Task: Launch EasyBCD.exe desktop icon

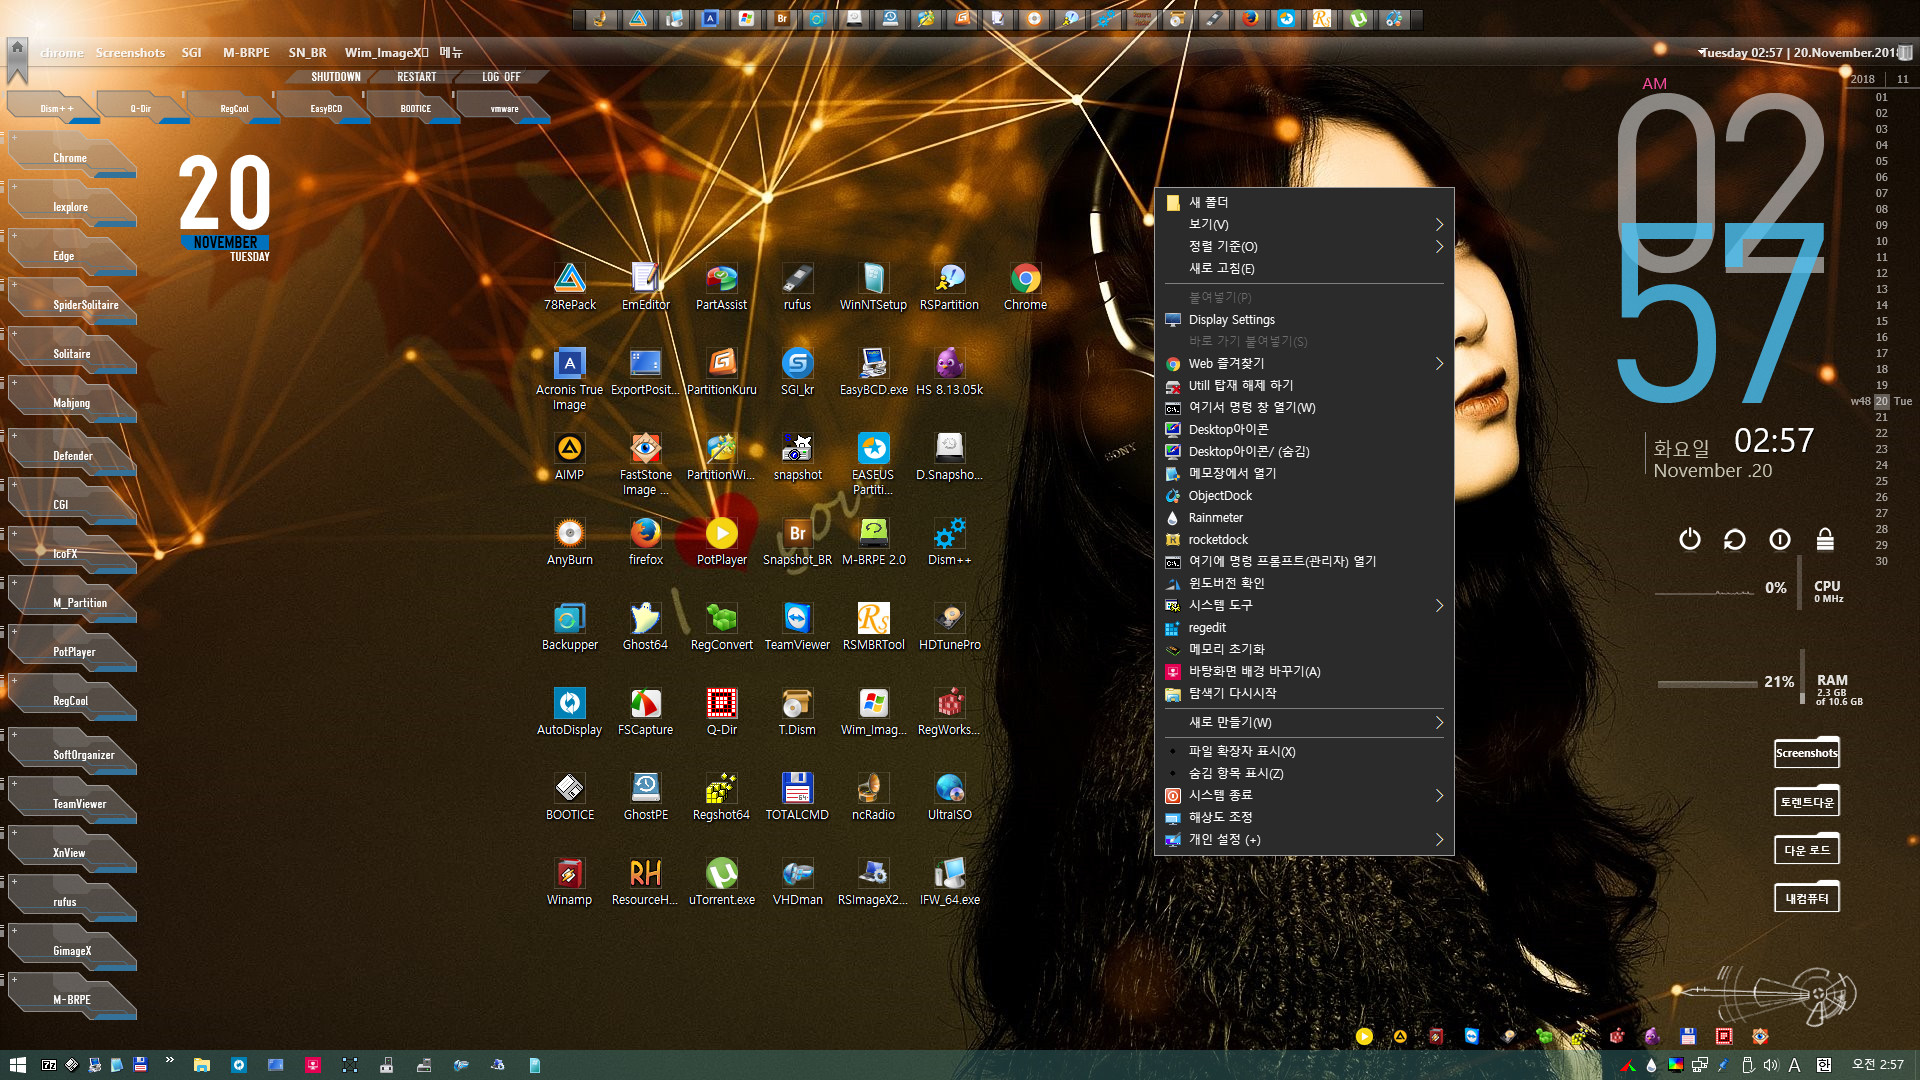Action: (x=873, y=371)
